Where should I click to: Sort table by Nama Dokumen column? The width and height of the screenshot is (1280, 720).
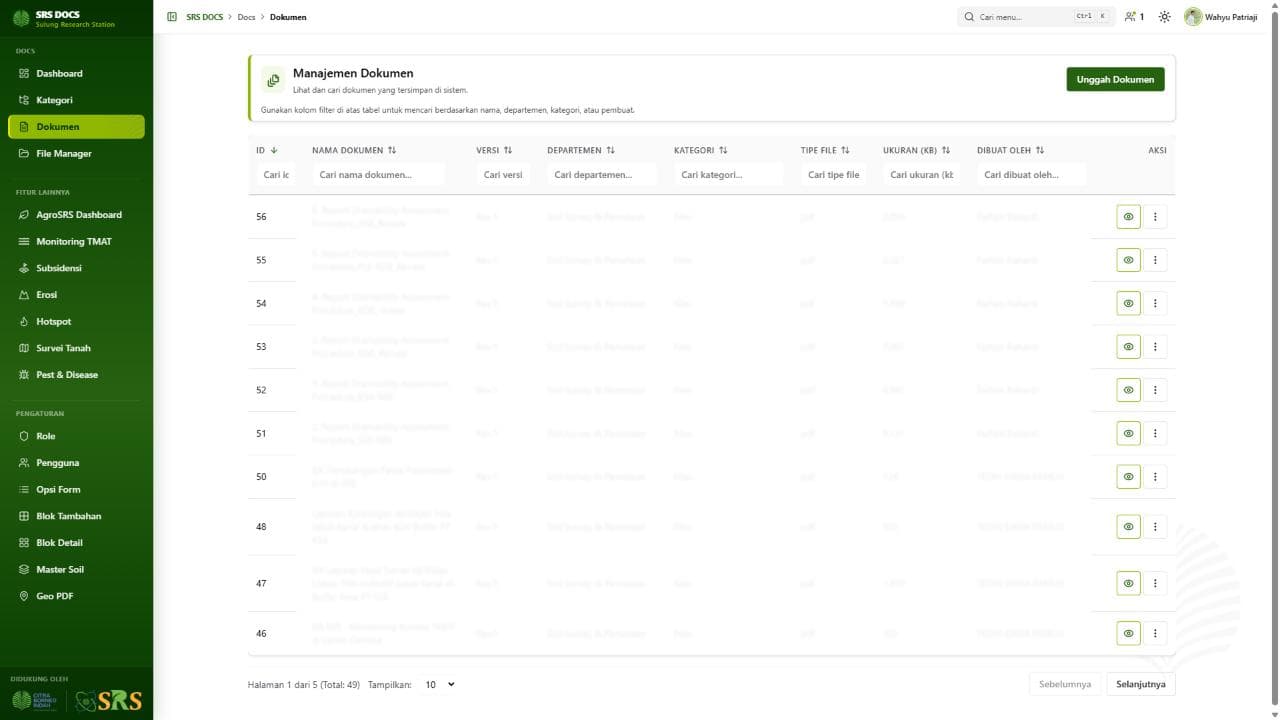[x=354, y=150]
